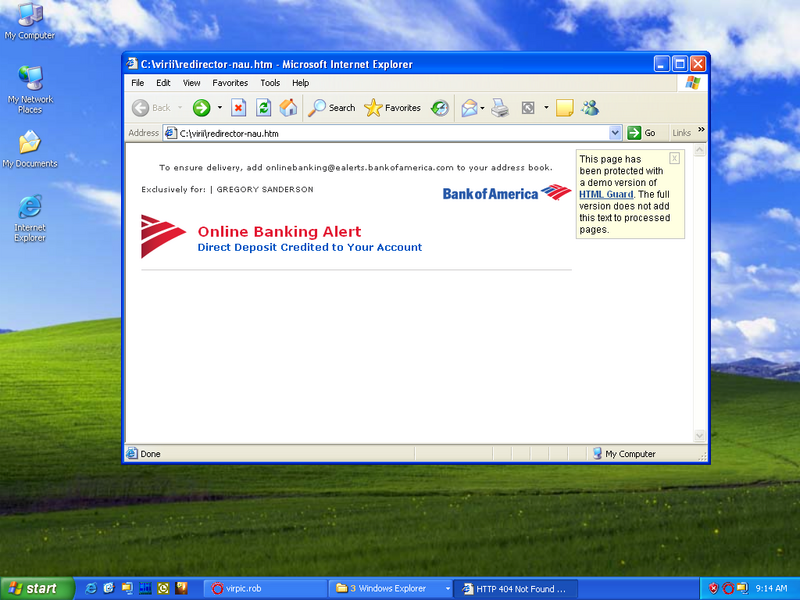This screenshot has width=800, height=600.
Task: Click the Messenger people icon
Action: [x=590, y=108]
